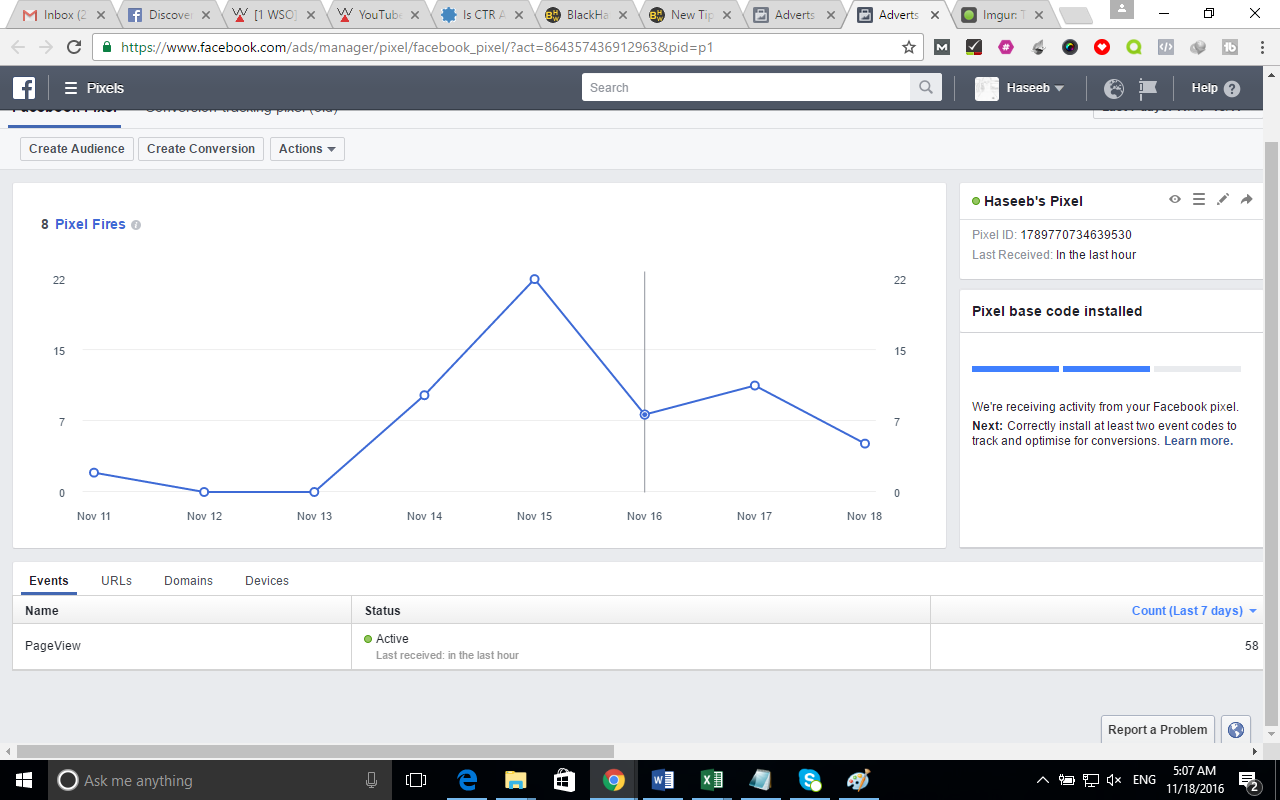Open Skype from the taskbar

pos(810,780)
